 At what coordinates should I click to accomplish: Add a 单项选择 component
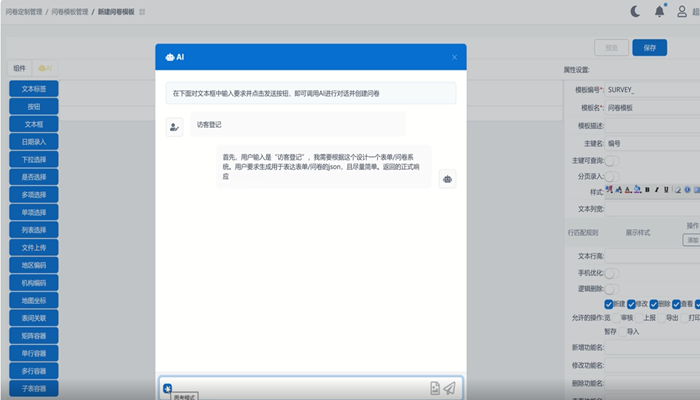click(x=34, y=212)
